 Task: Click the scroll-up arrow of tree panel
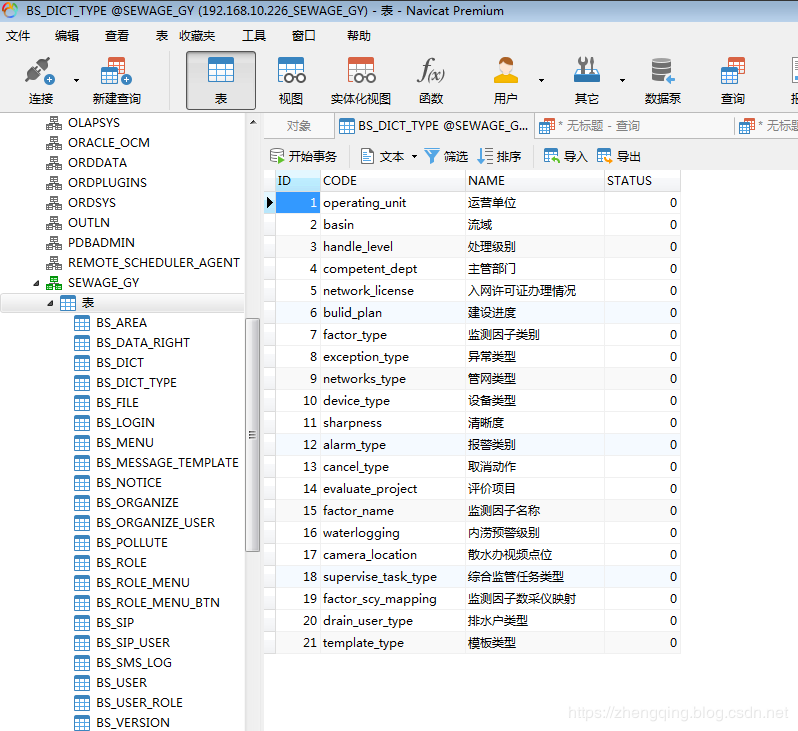pyautogui.click(x=253, y=123)
